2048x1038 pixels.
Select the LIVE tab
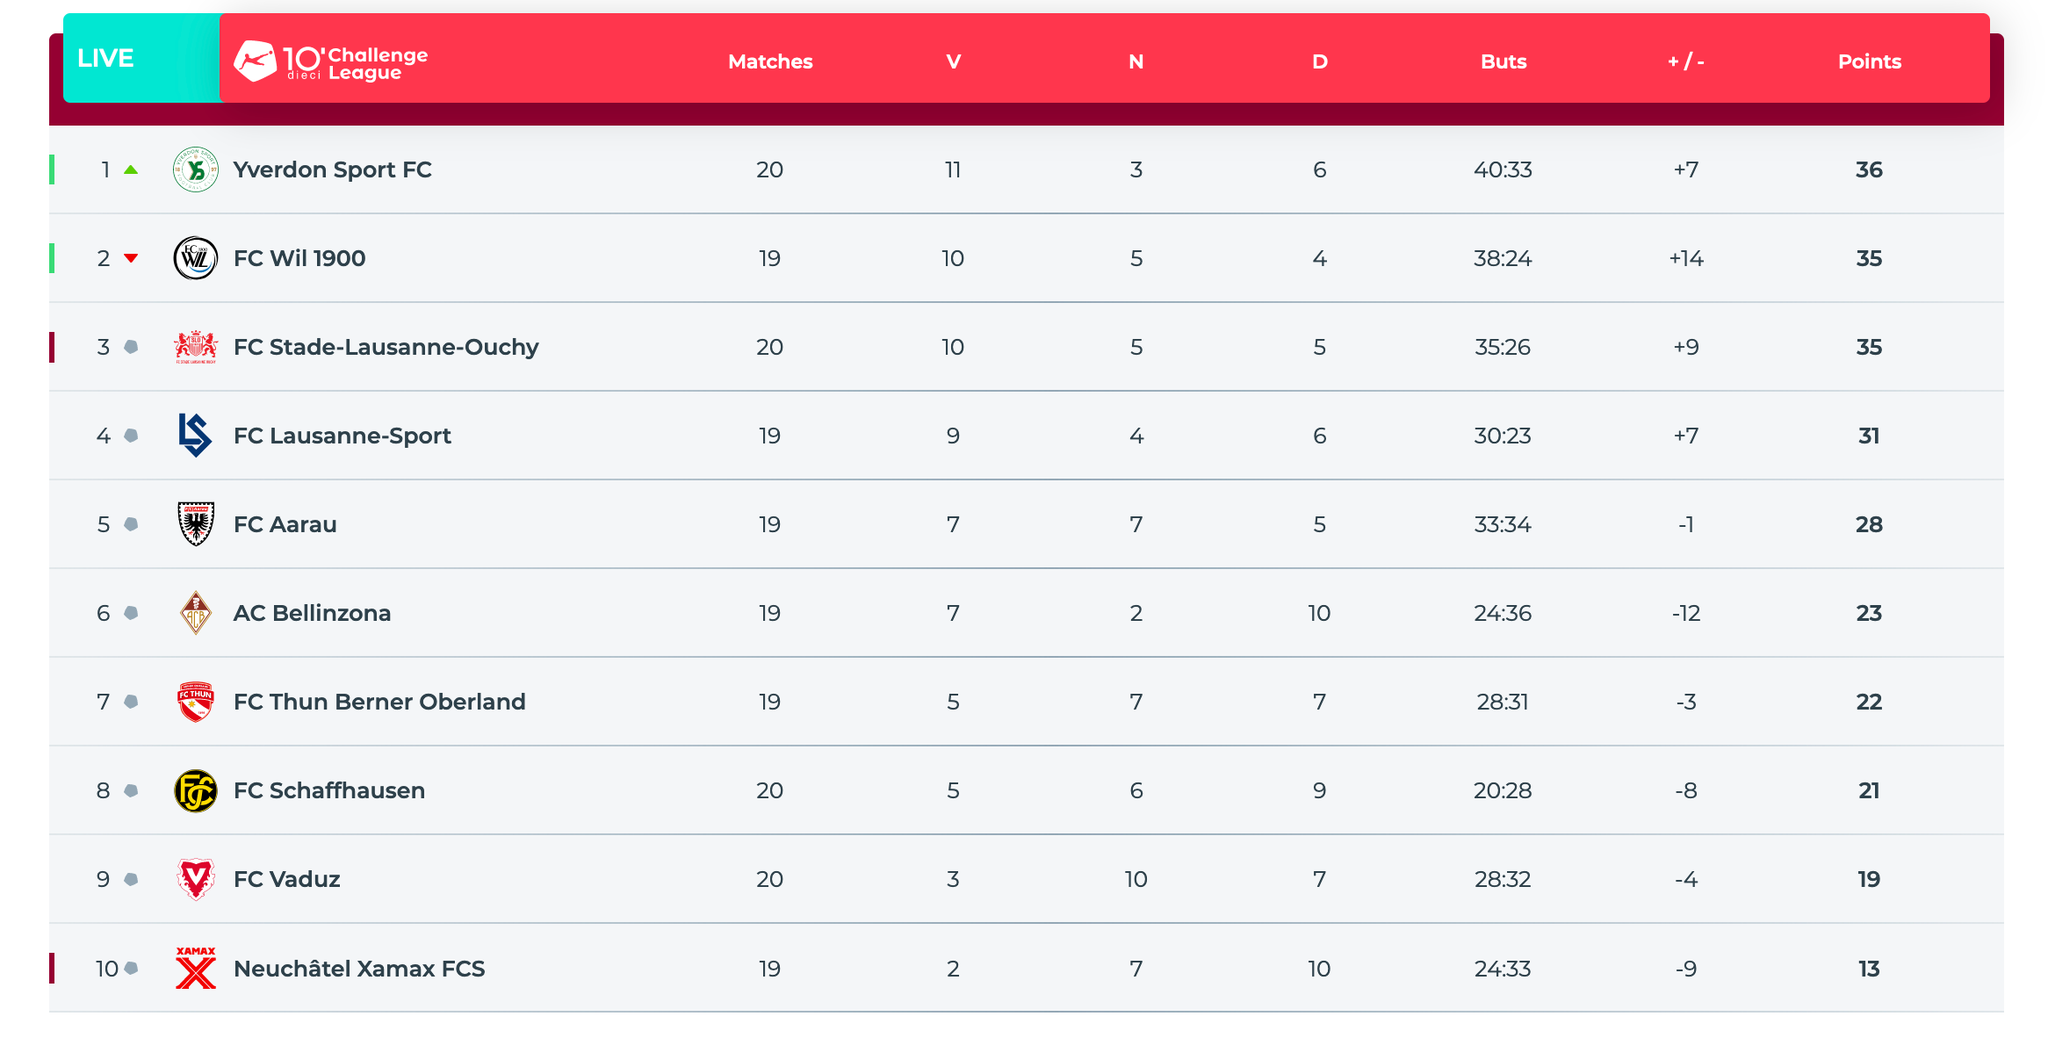pos(142,58)
